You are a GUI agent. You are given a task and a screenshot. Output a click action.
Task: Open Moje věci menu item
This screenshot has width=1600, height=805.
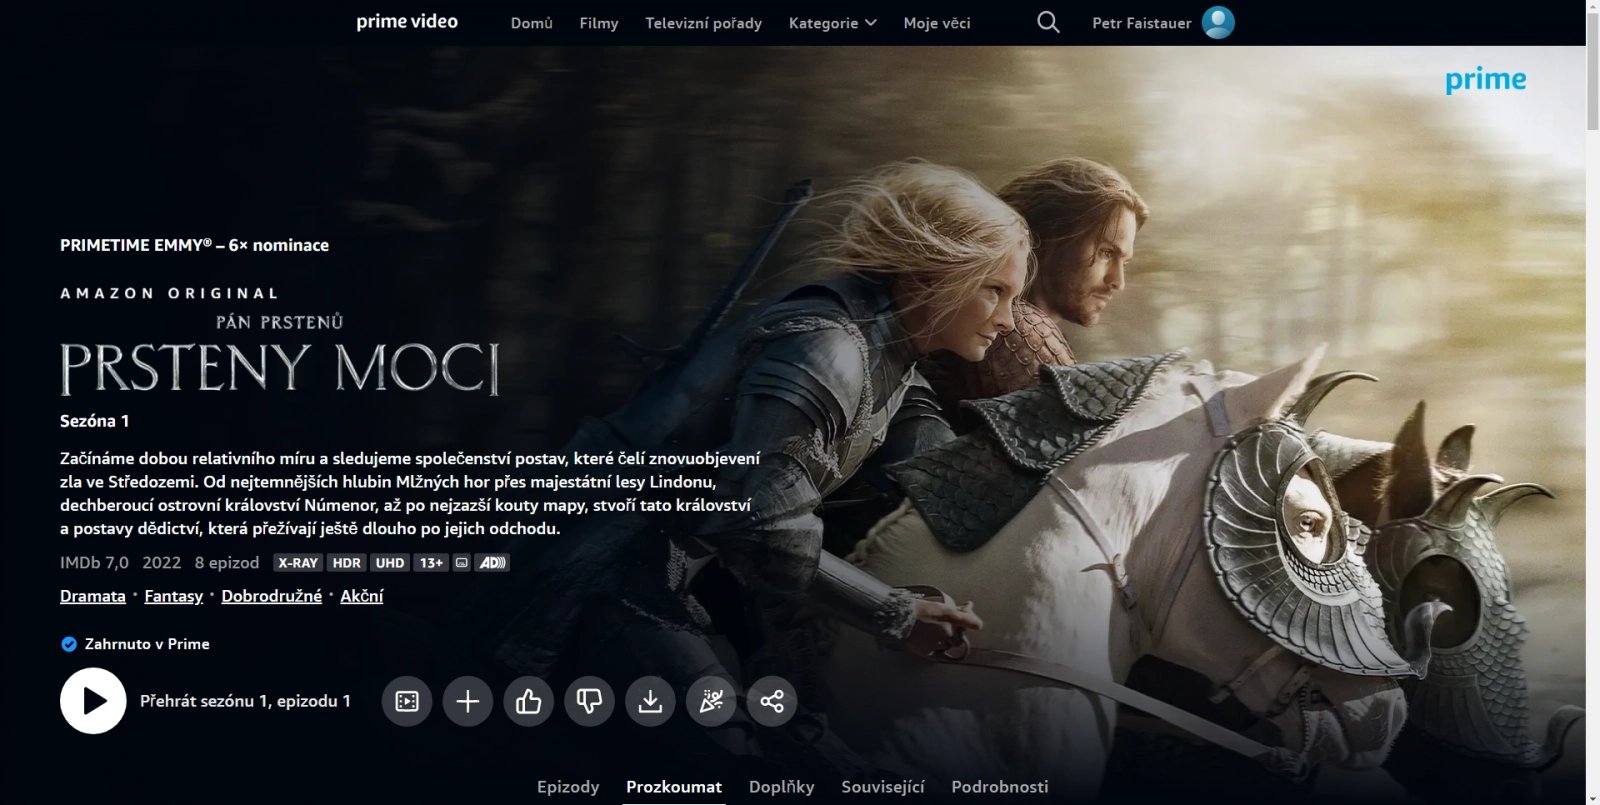coord(937,23)
